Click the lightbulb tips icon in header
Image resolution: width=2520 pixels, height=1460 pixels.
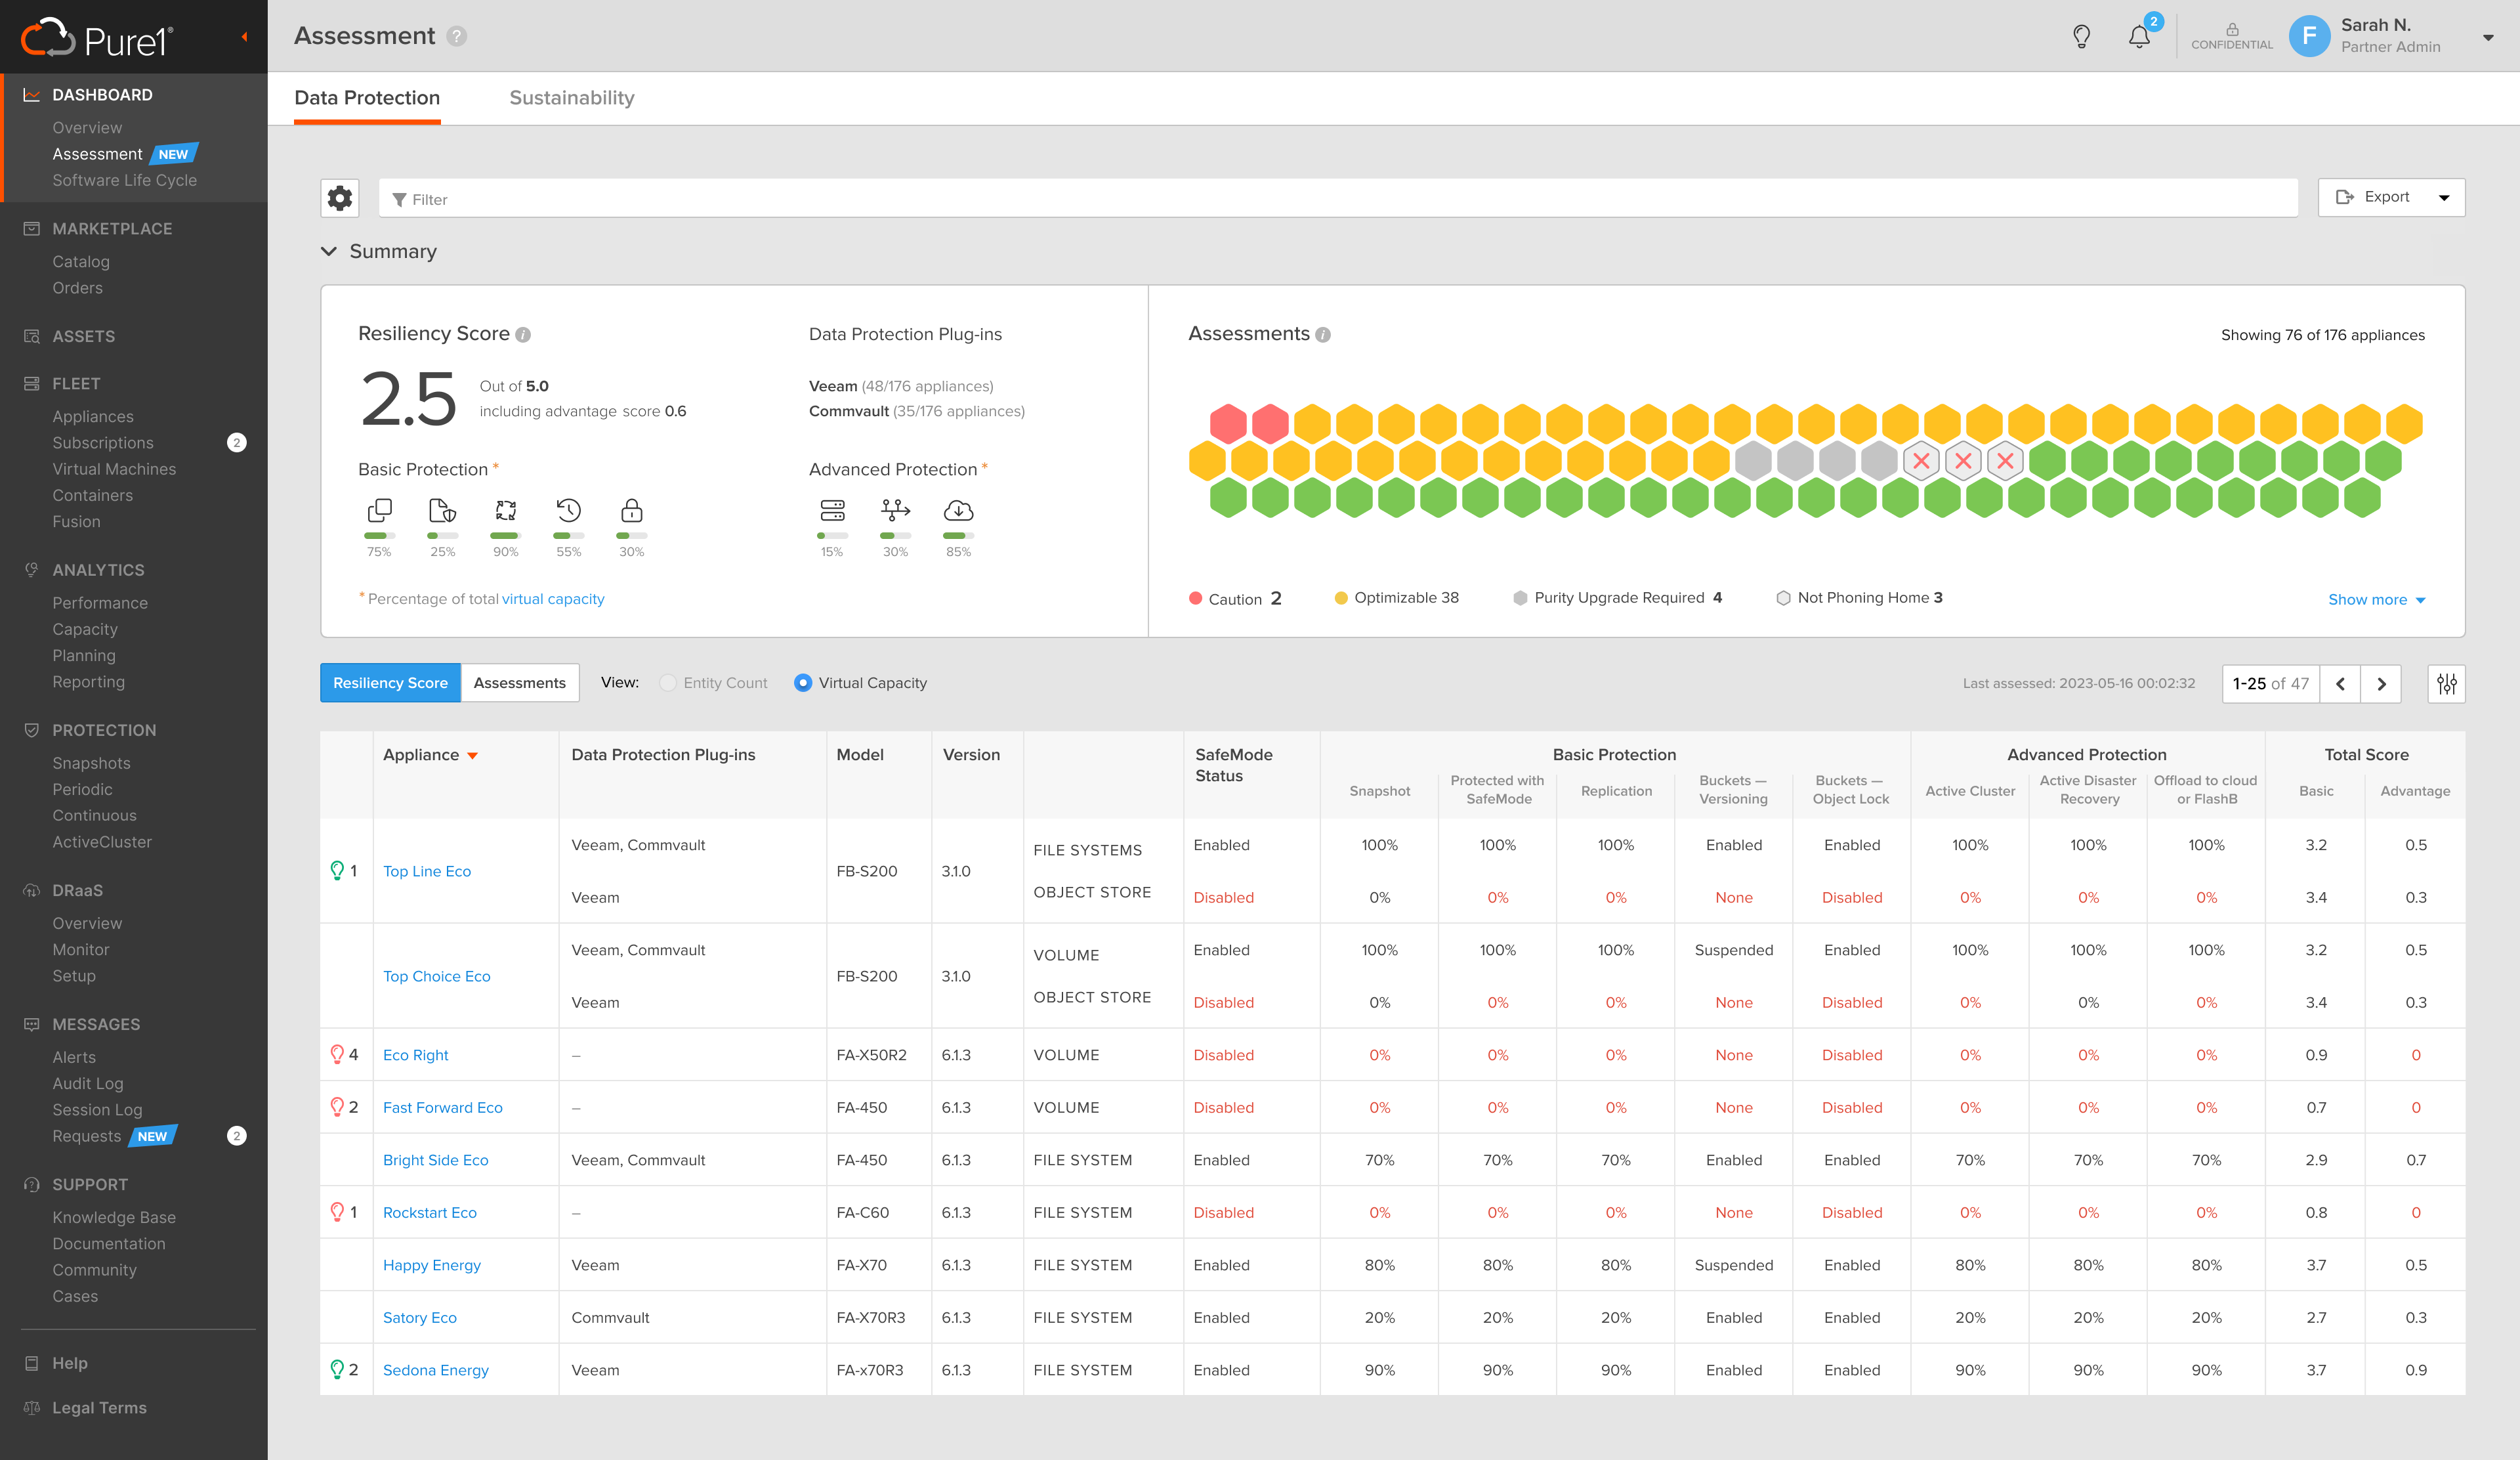coord(2082,37)
